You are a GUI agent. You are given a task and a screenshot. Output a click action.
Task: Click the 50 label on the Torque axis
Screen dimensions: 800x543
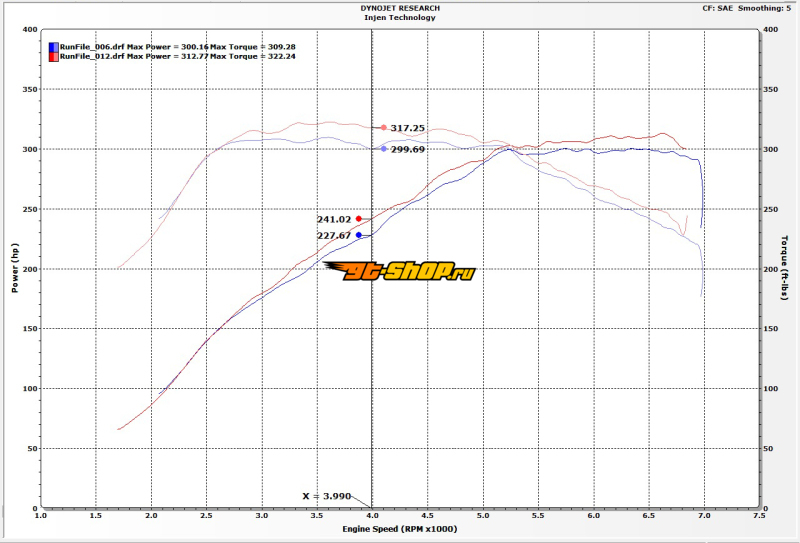pyautogui.click(x=769, y=448)
